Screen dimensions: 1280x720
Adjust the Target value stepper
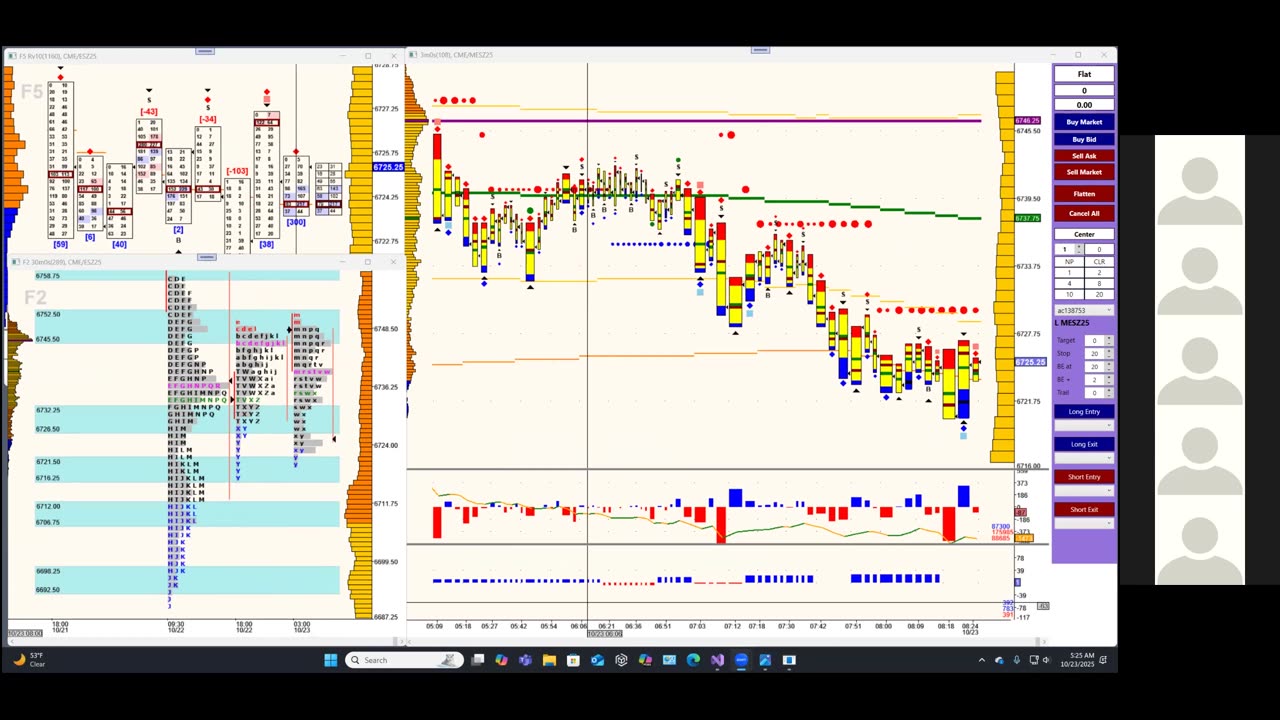pos(1109,341)
